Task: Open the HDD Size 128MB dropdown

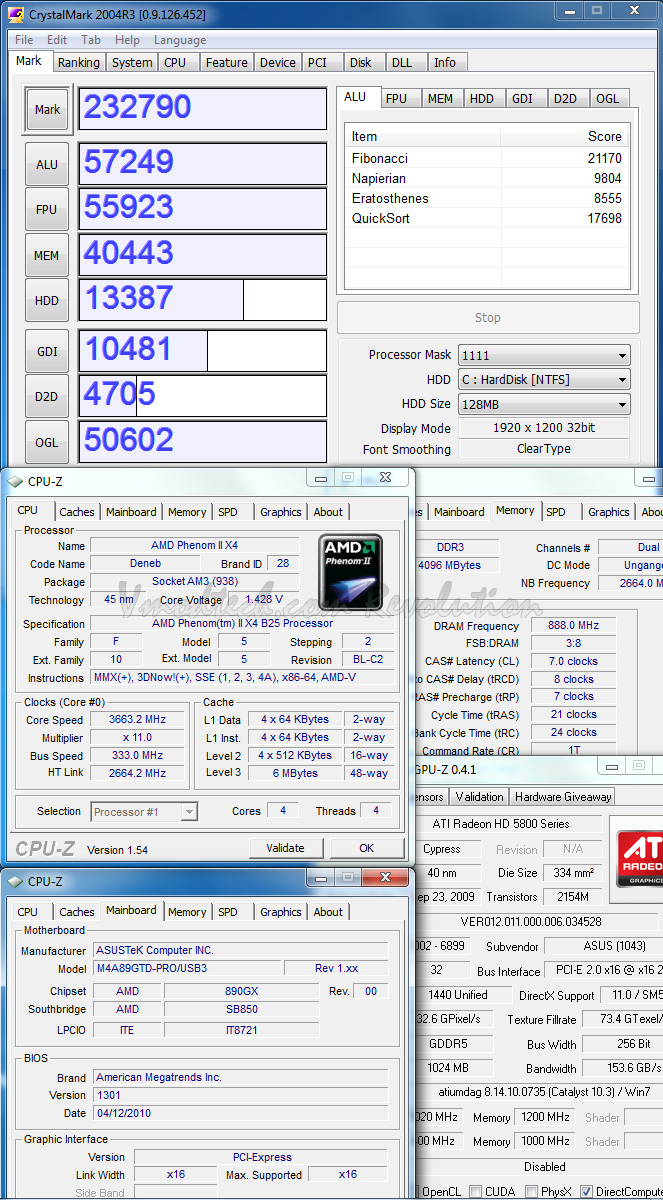Action: [544, 404]
